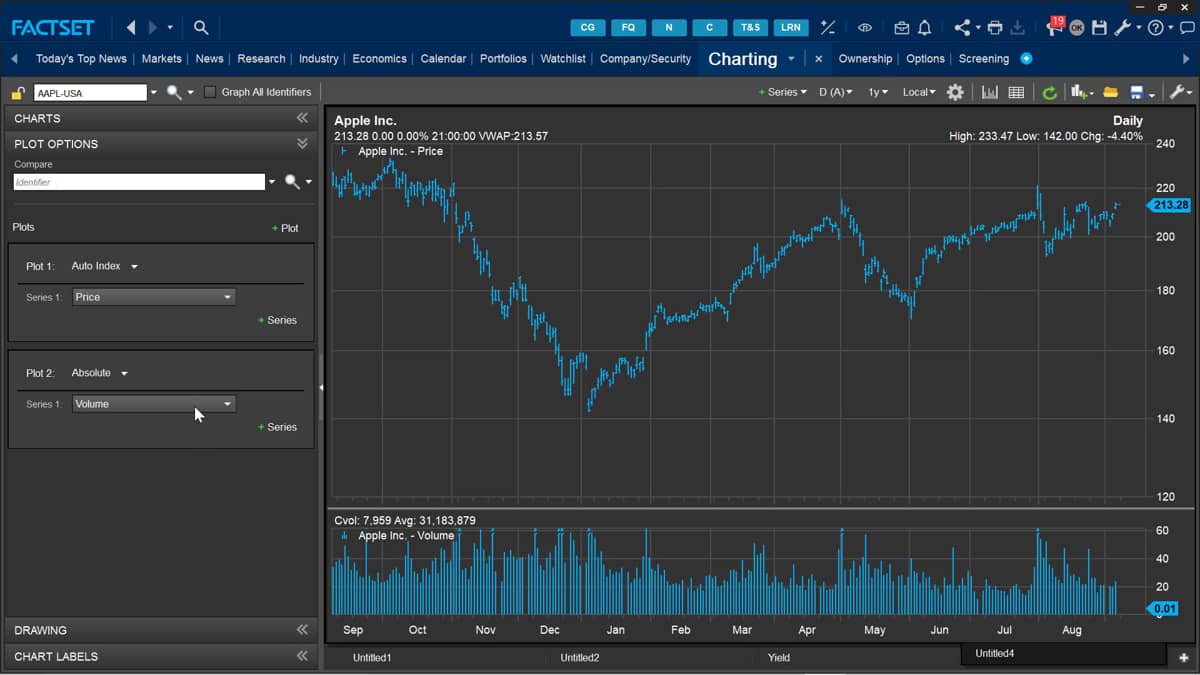Click the blue save chart icon

tap(1137, 92)
